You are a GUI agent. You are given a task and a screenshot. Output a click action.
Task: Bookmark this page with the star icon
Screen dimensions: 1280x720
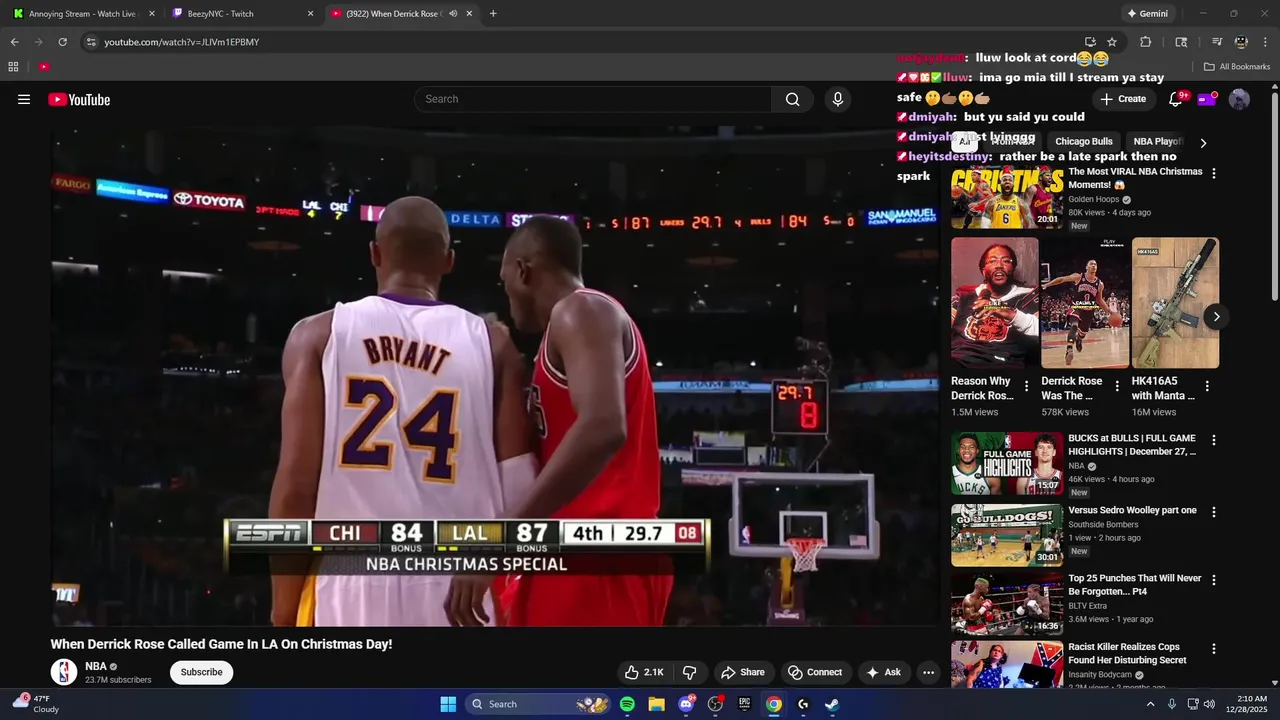click(x=1112, y=42)
